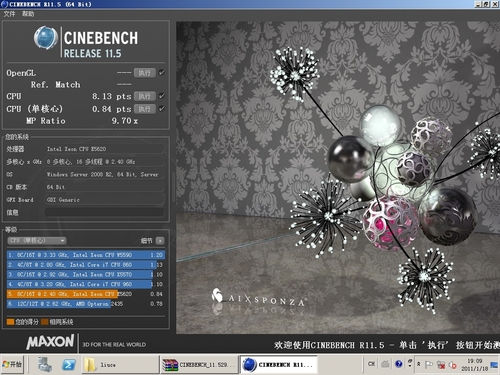Click the CPU score 8.13 pts
This screenshot has width=500, height=375.
(x=111, y=96)
